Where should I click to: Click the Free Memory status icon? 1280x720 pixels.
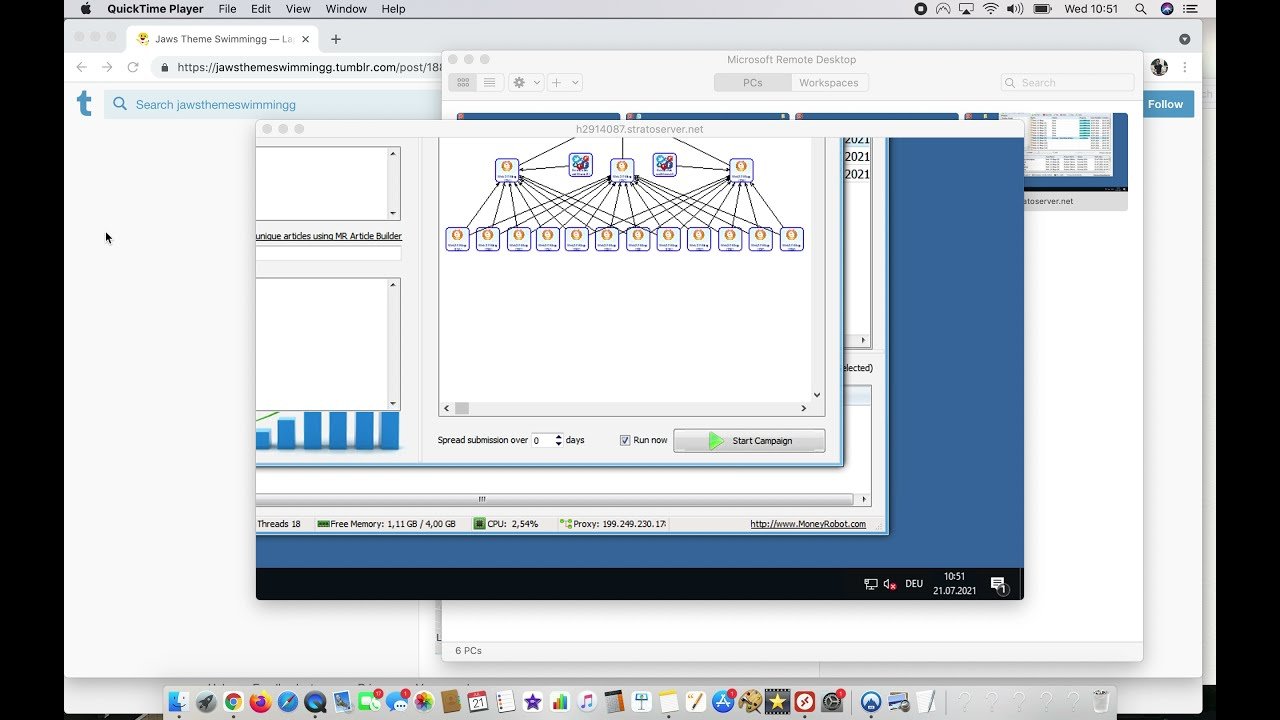point(323,524)
